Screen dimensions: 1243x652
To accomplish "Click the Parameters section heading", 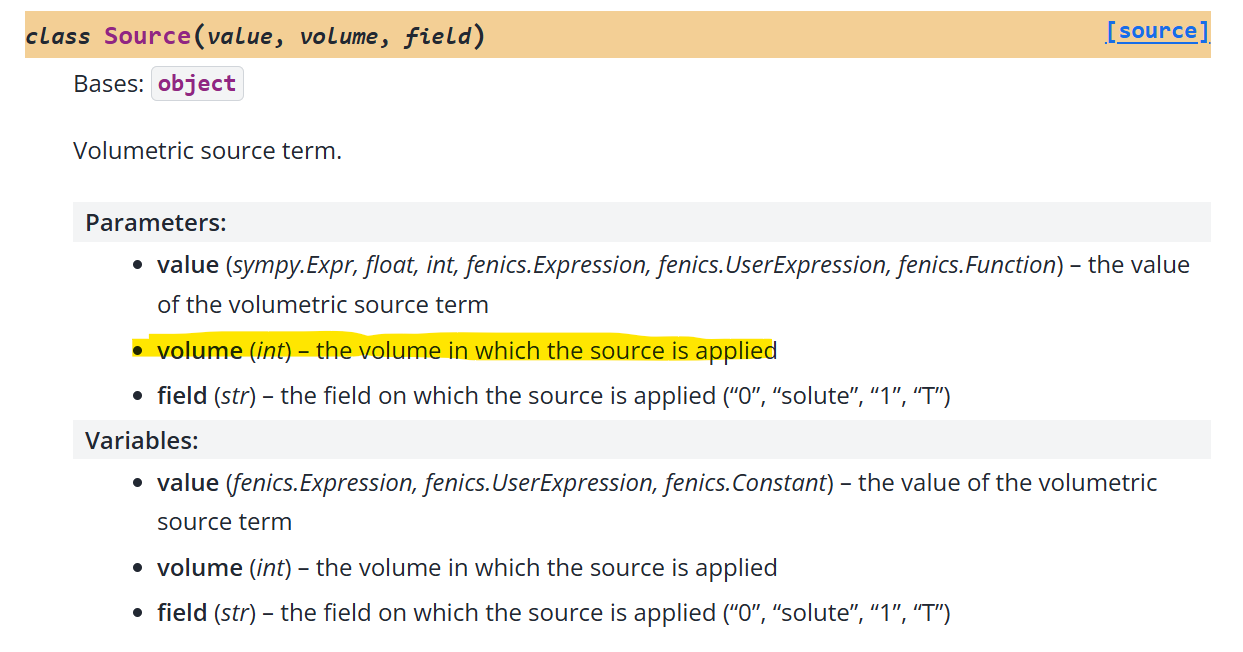I will pyautogui.click(x=156, y=222).
